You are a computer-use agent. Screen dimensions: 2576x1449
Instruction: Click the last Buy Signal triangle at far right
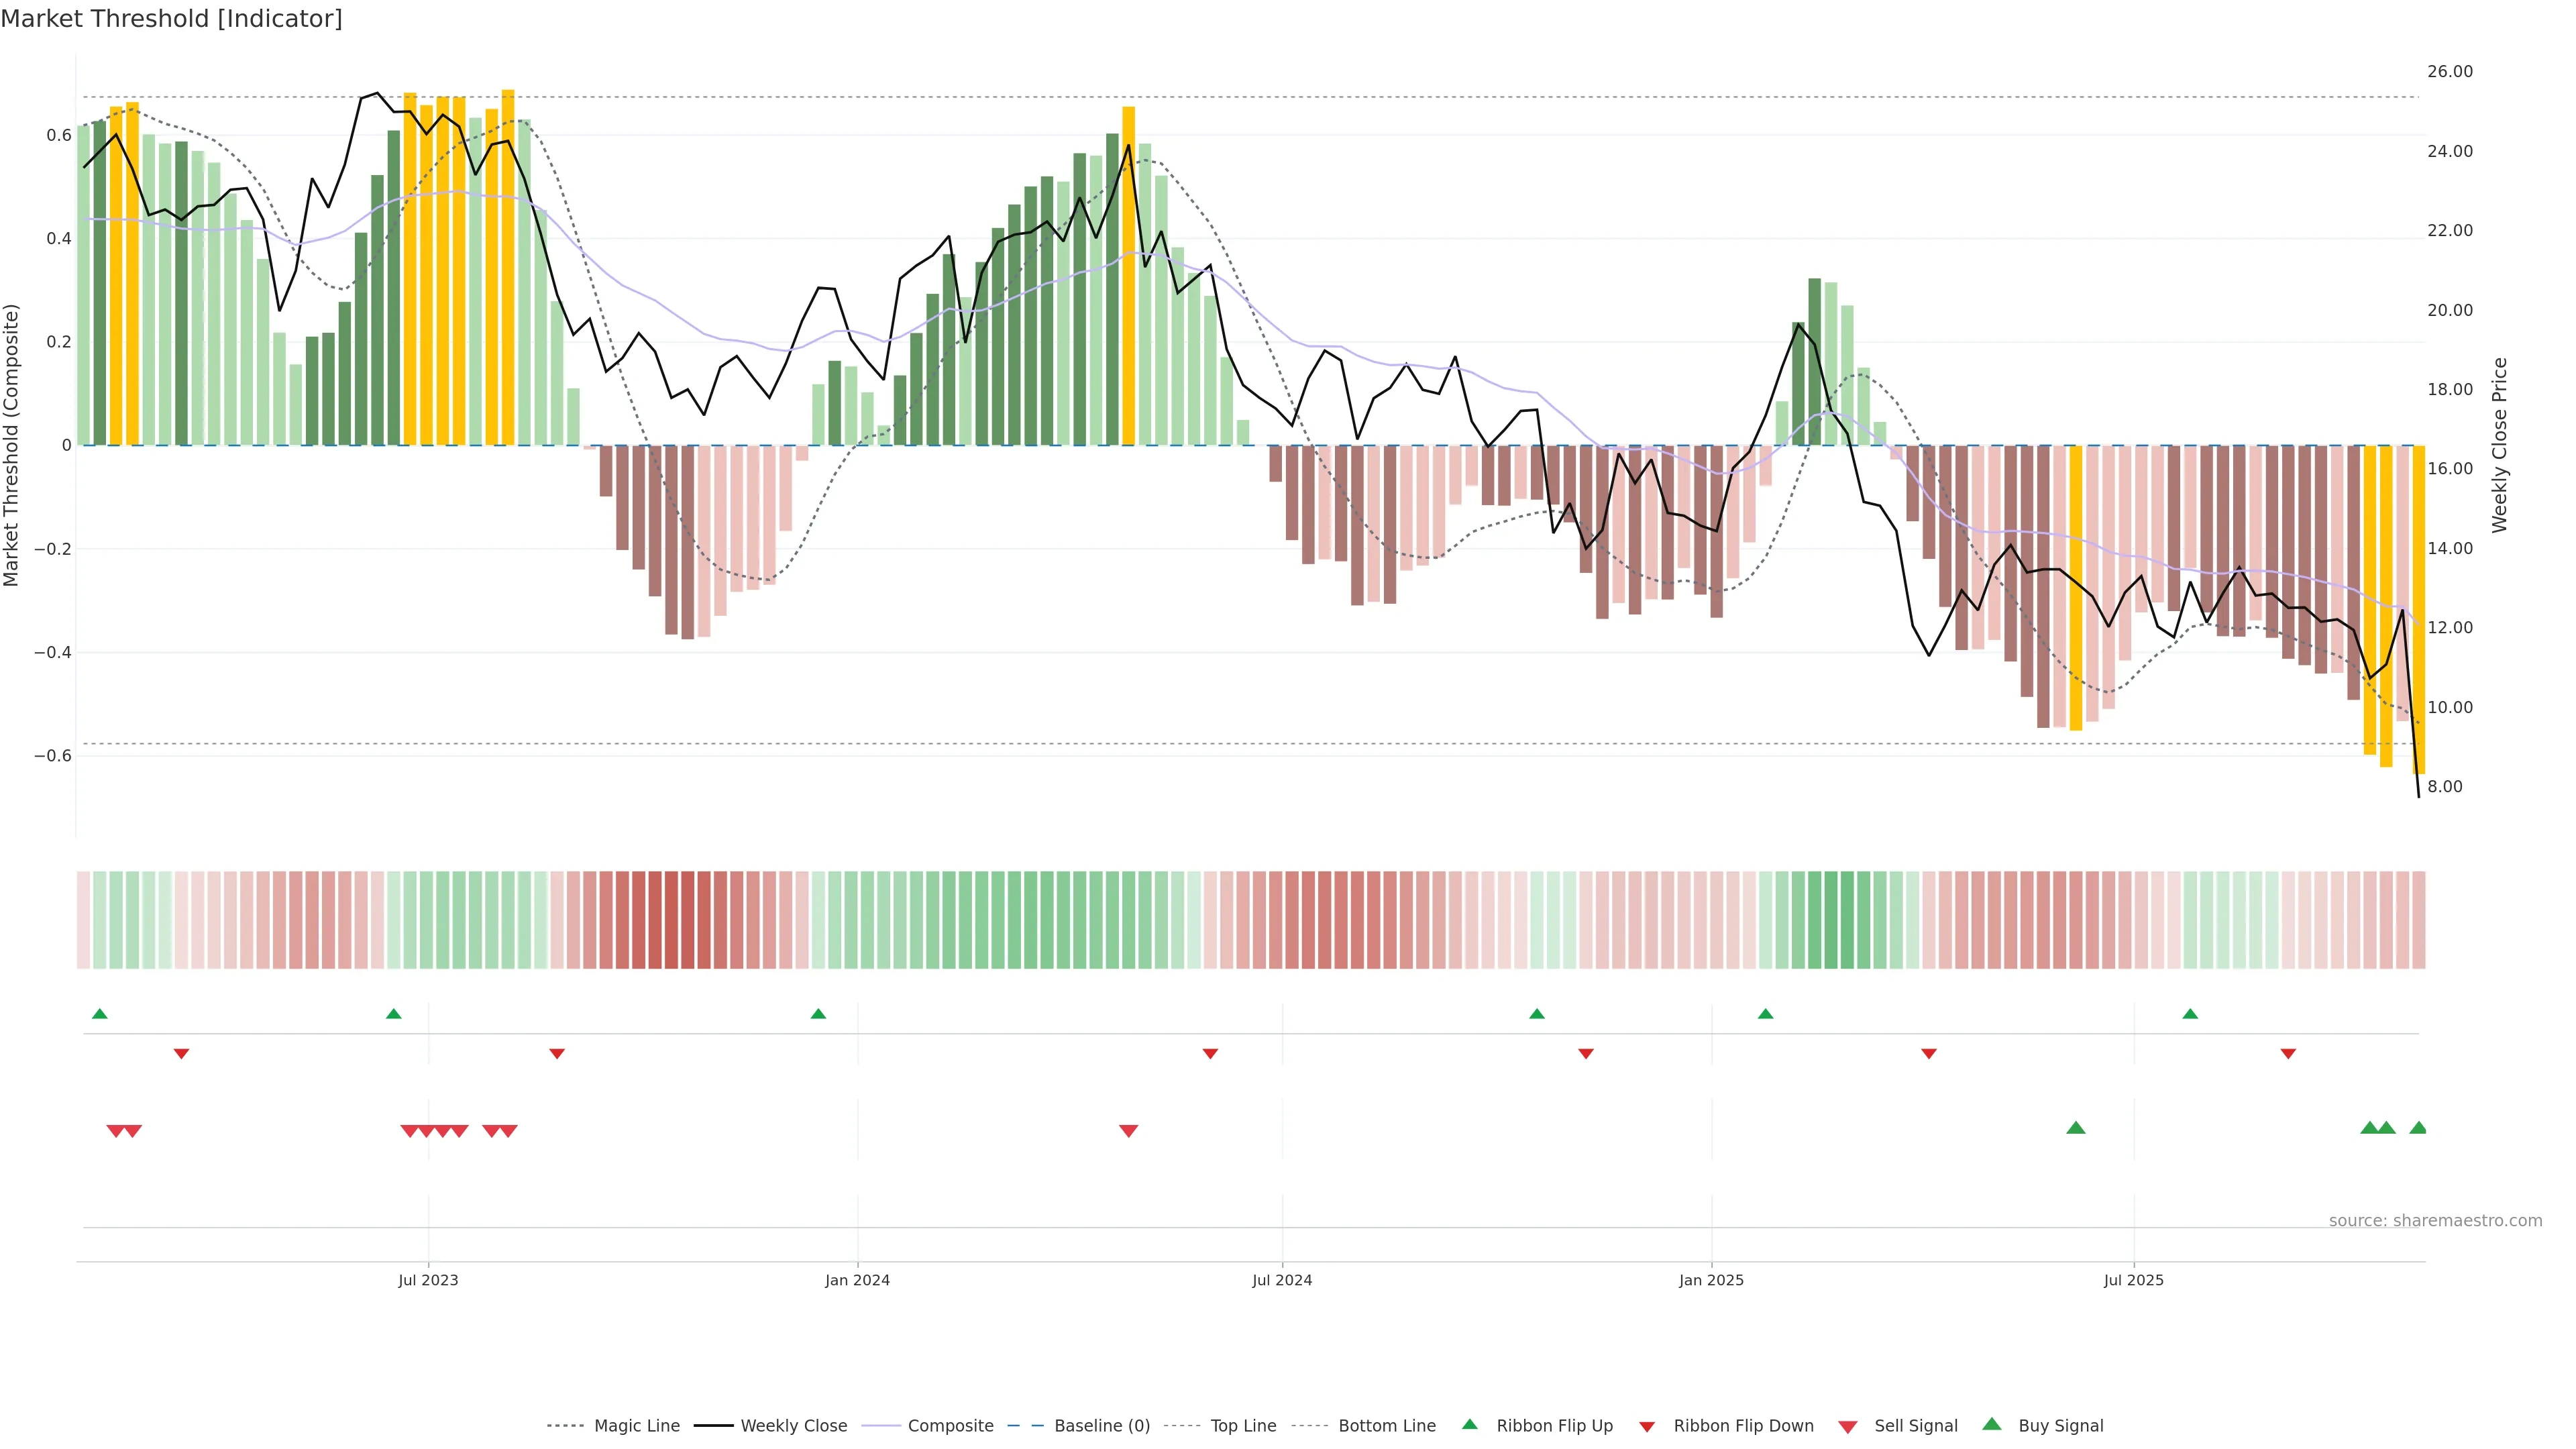[2418, 1128]
